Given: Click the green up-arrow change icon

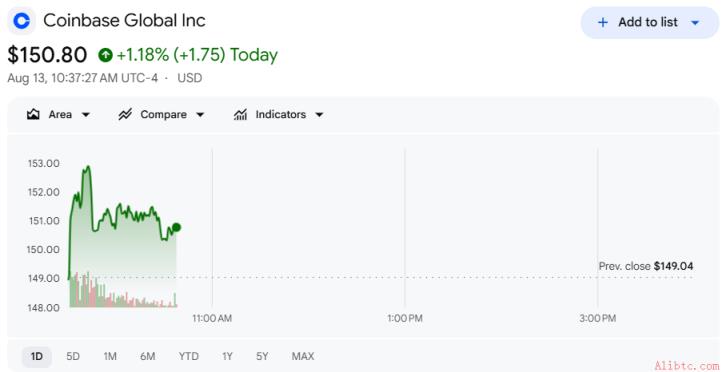Looking at the screenshot, I should tap(105, 56).
